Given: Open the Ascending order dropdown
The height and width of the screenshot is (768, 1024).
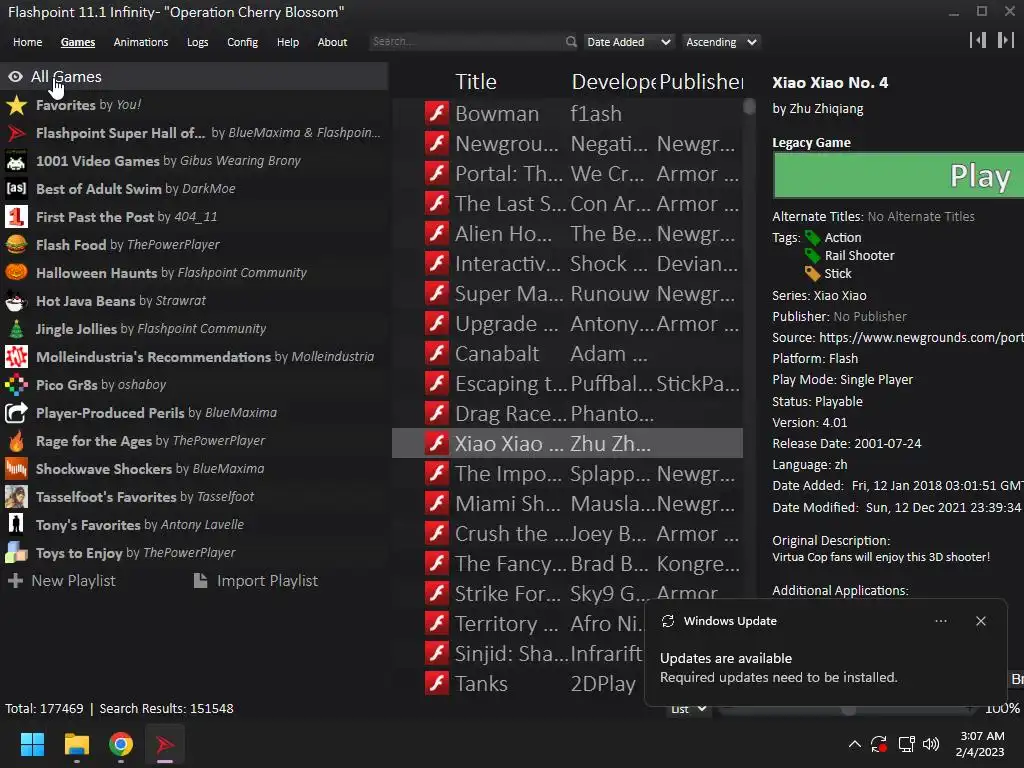Looking at the screenshot, I should click(721, 42).
